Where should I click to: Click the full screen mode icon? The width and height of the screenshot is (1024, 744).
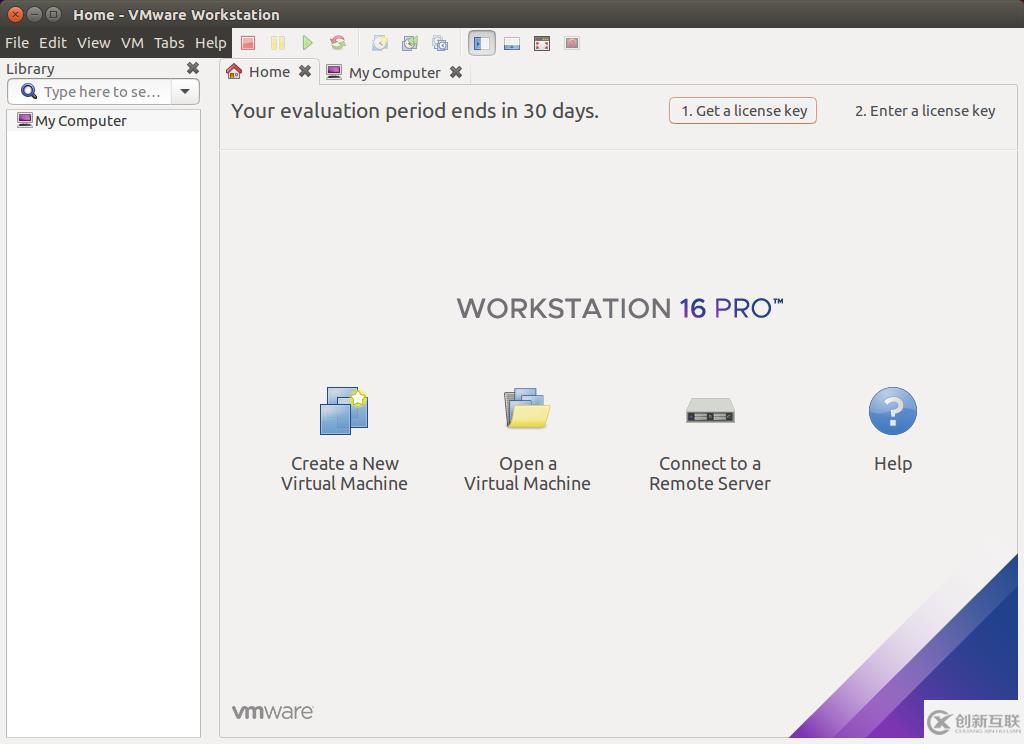click(542, 43)
